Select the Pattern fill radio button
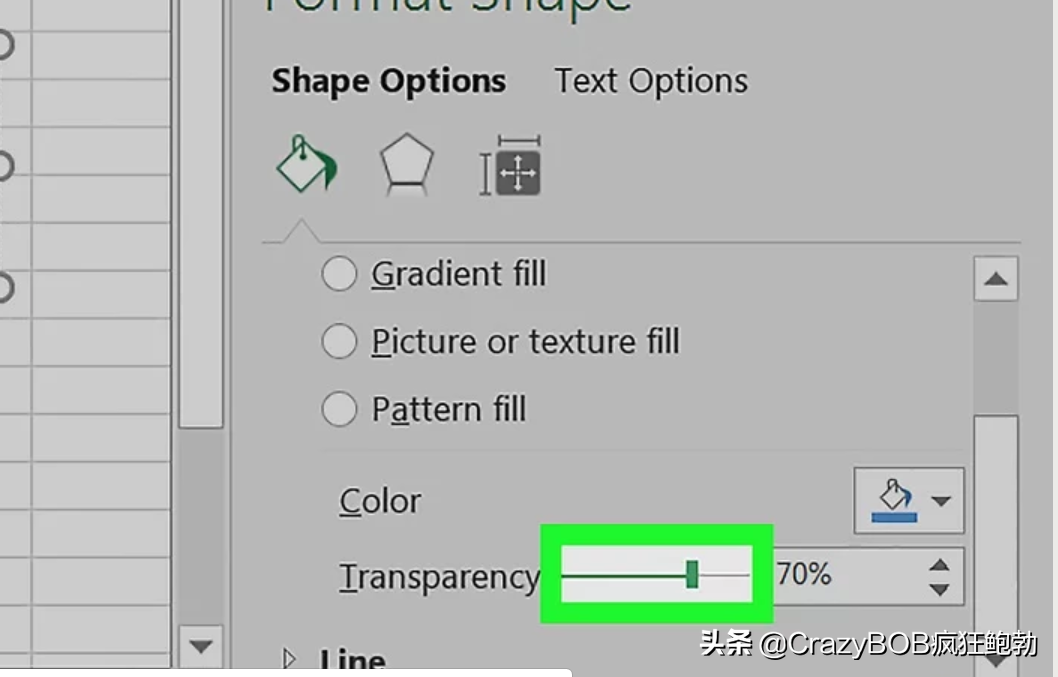The height and width of the screenshot is (677, 1058). tap(339, 409)
